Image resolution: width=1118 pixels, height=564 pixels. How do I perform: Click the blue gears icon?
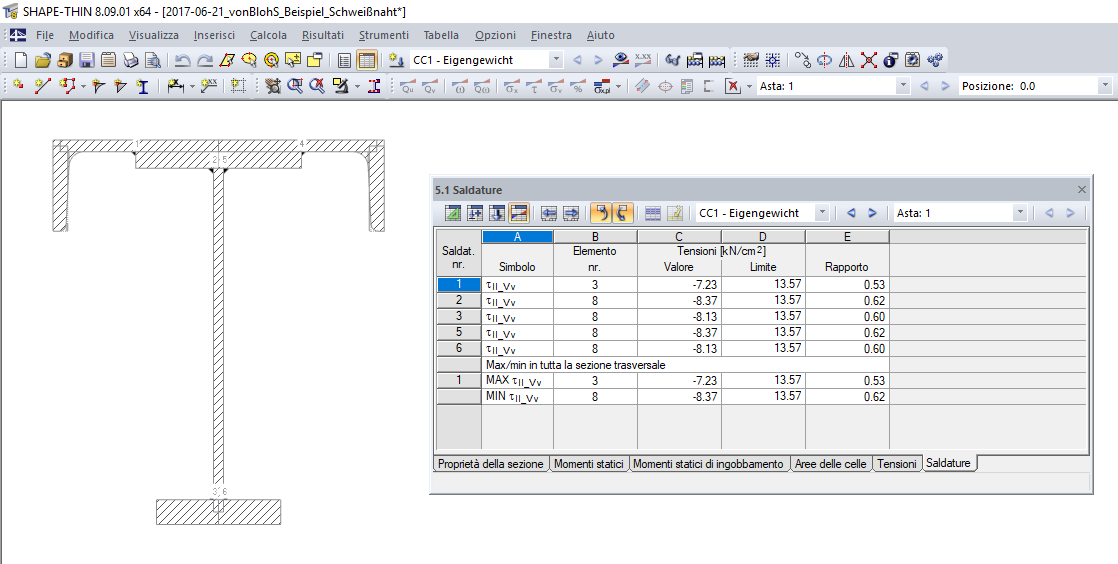935,61
